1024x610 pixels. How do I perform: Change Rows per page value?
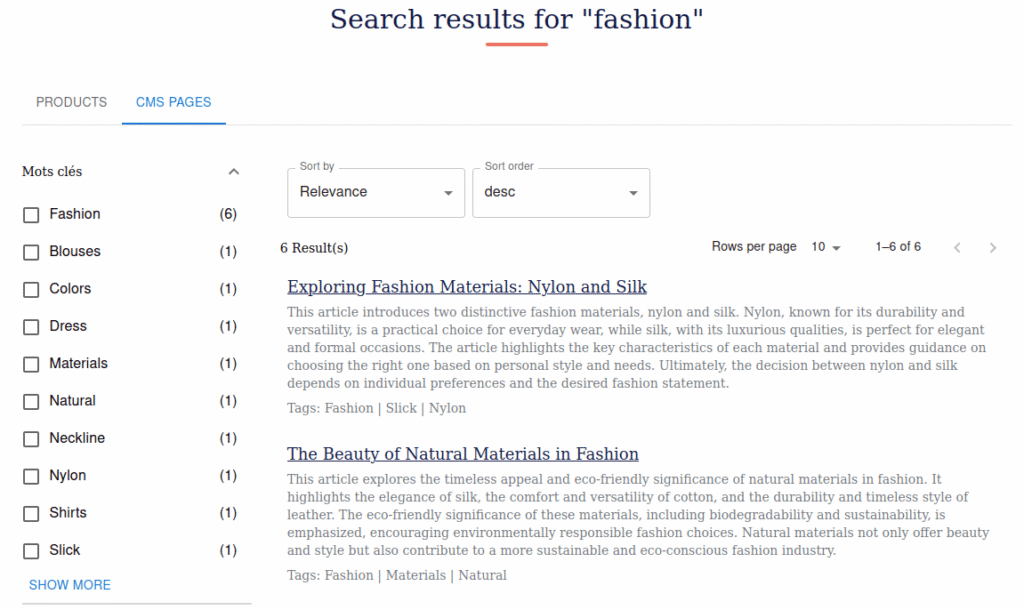[826, 247]
